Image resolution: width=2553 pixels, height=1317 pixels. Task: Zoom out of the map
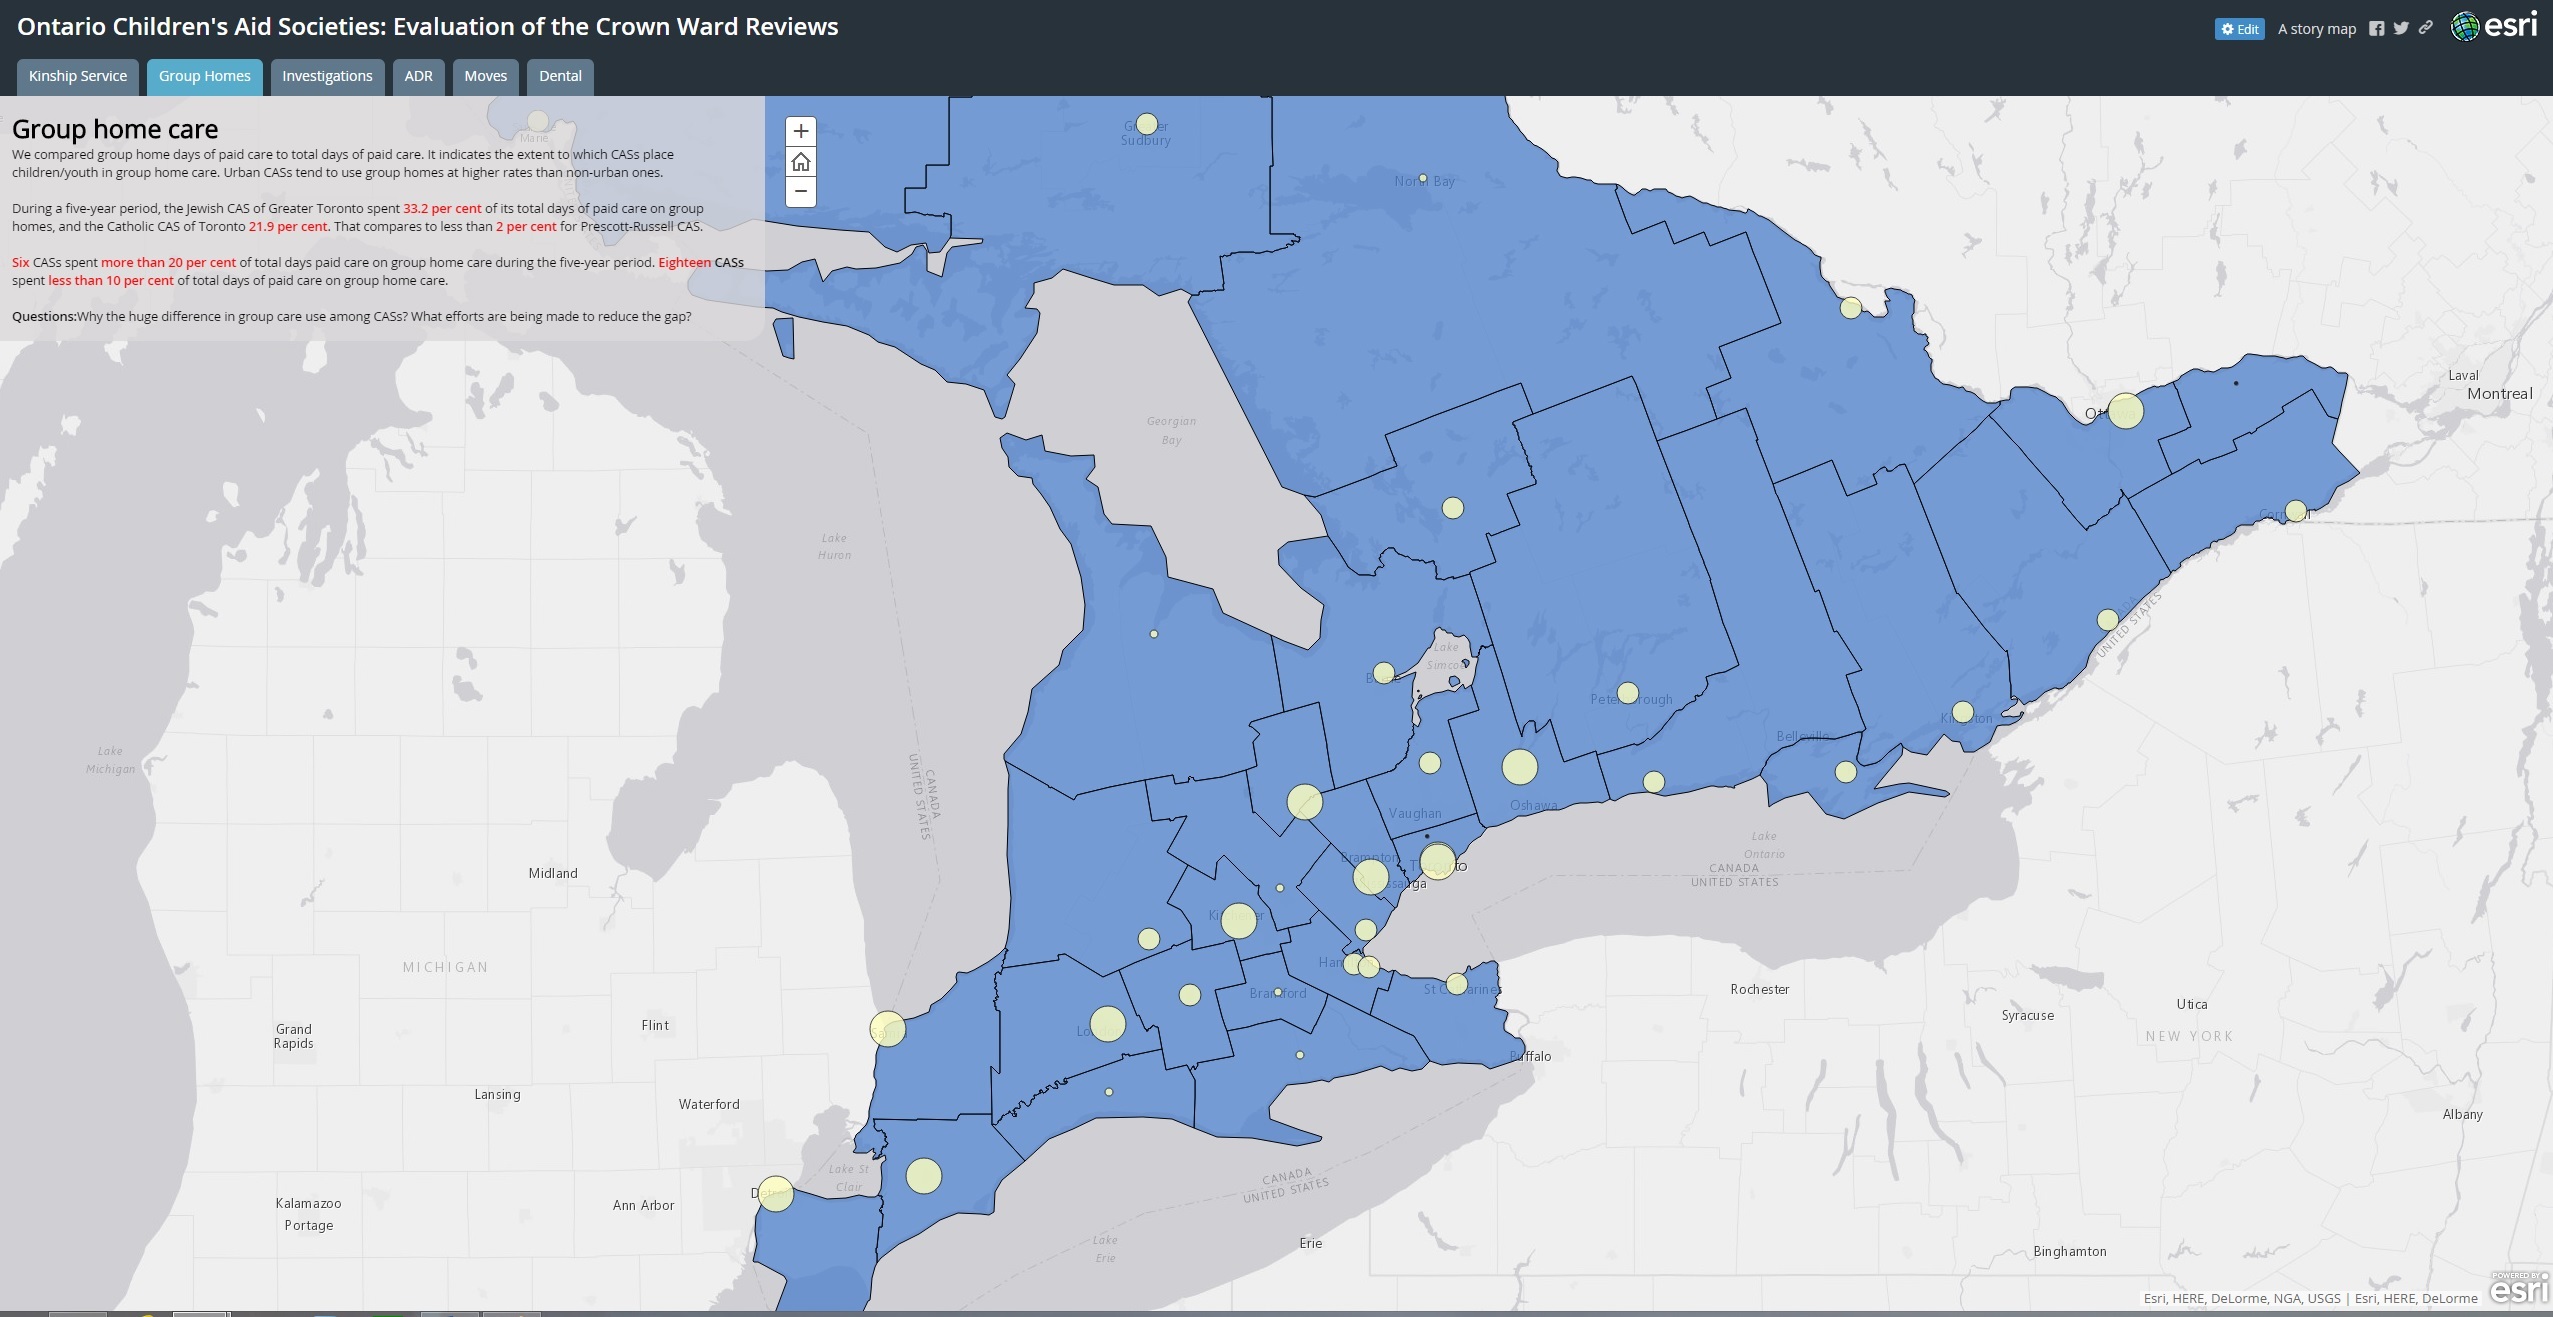800,191
